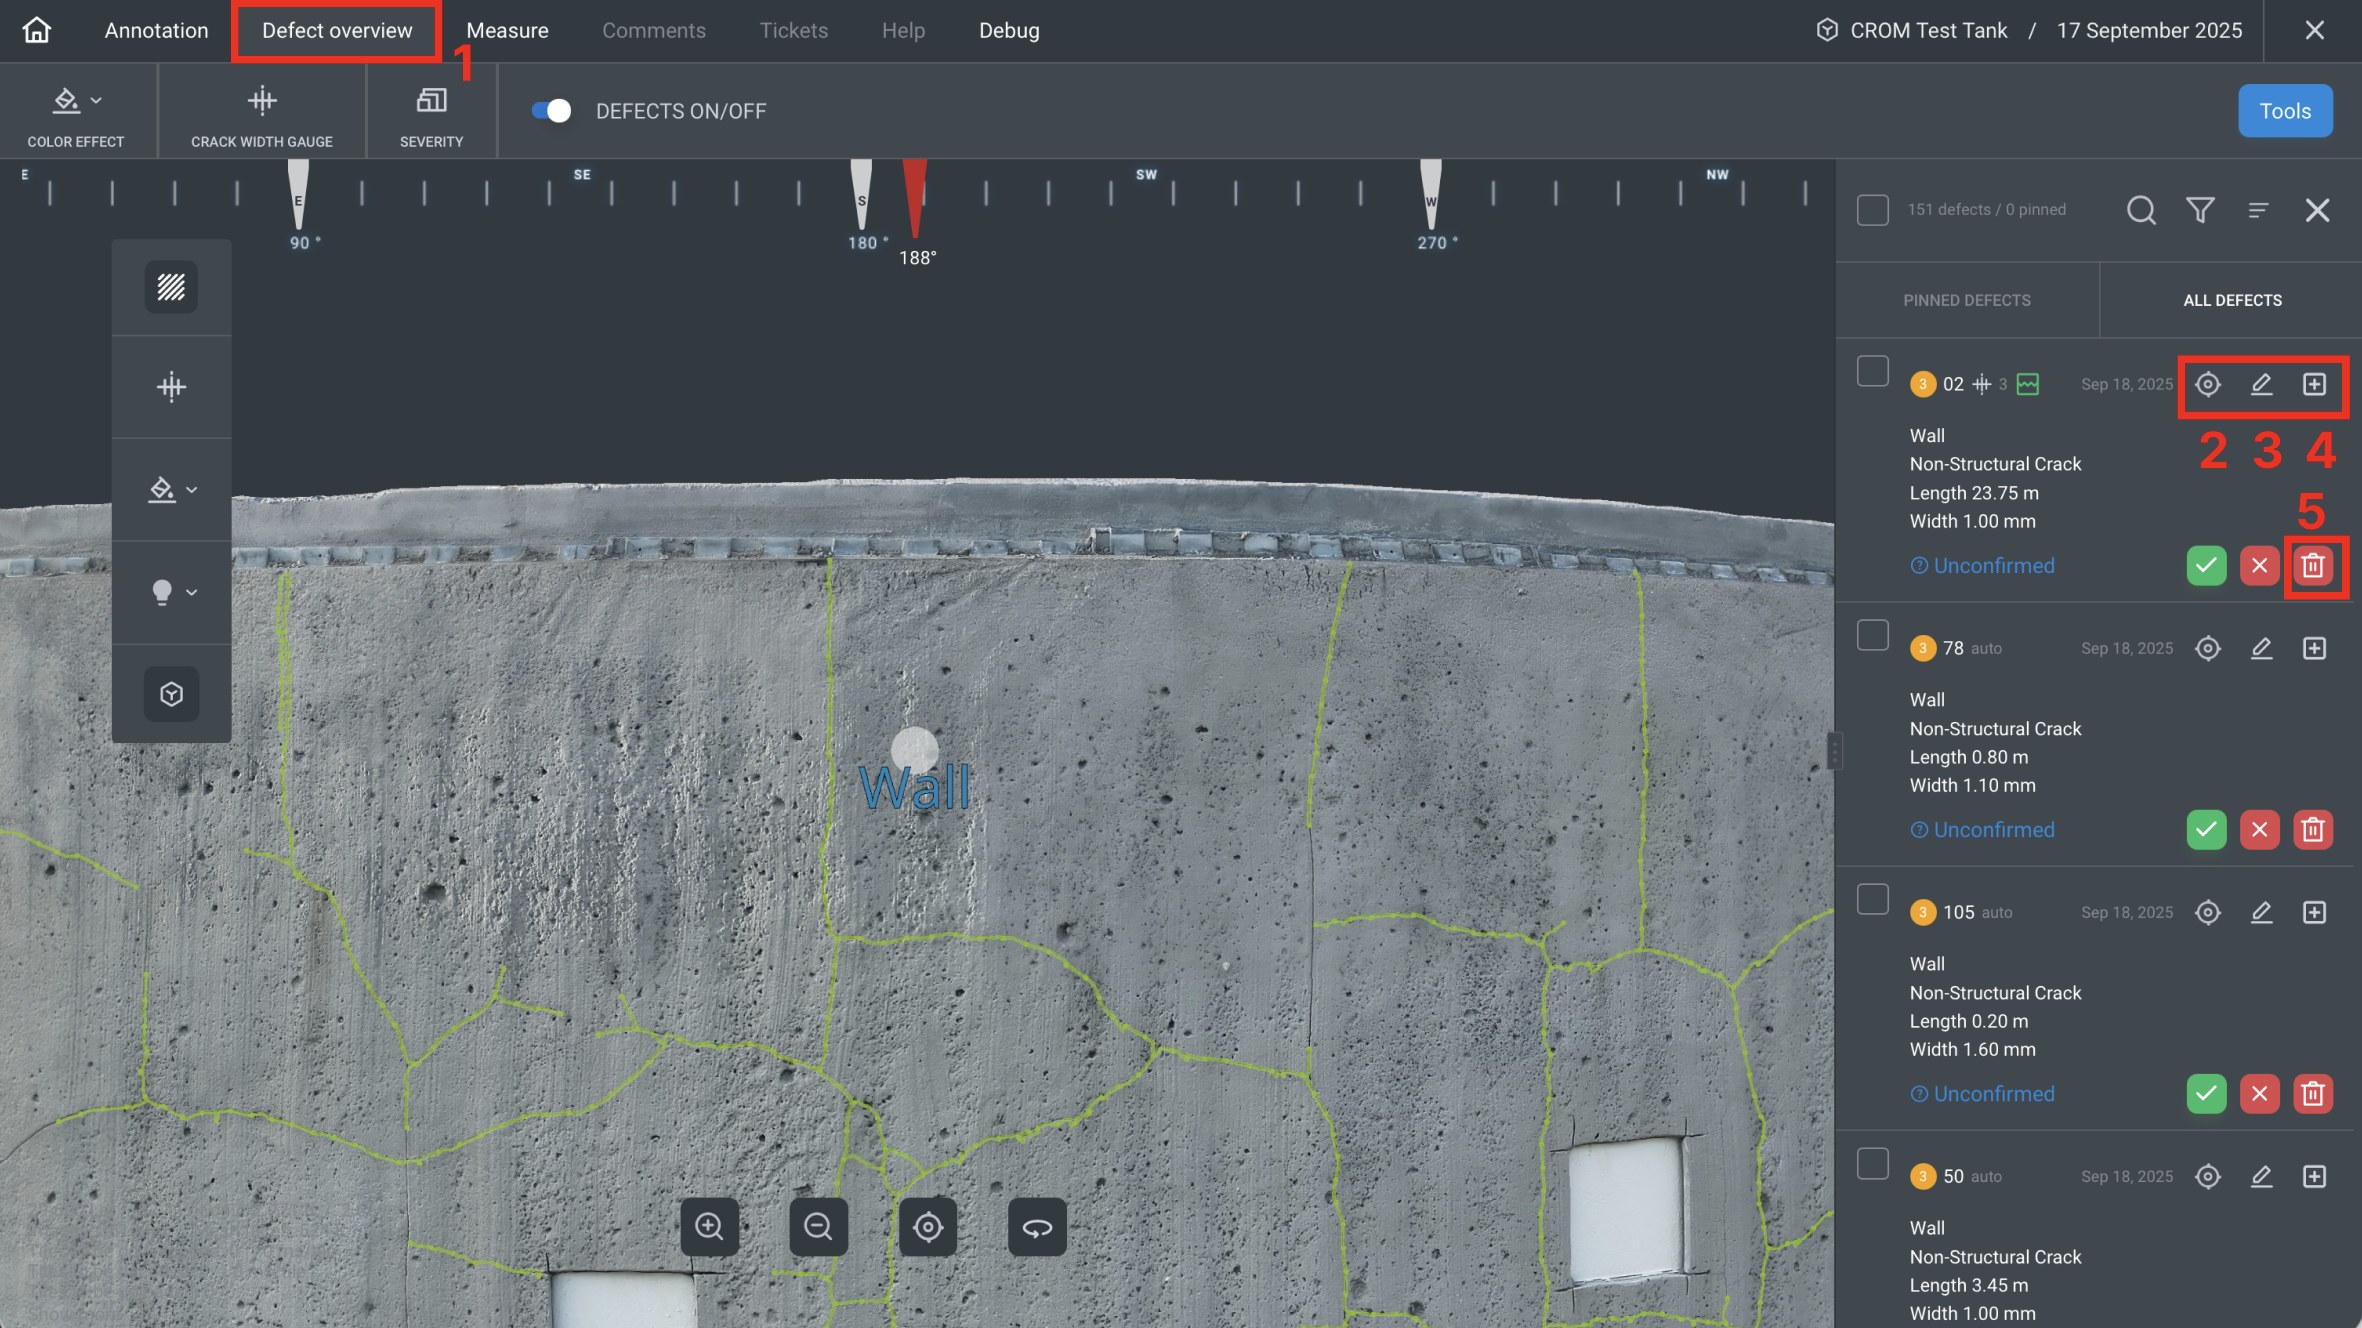Delete defect 105 using trash icon
Screen dimensions: 2362x1328
[x=2312, y=1094]
